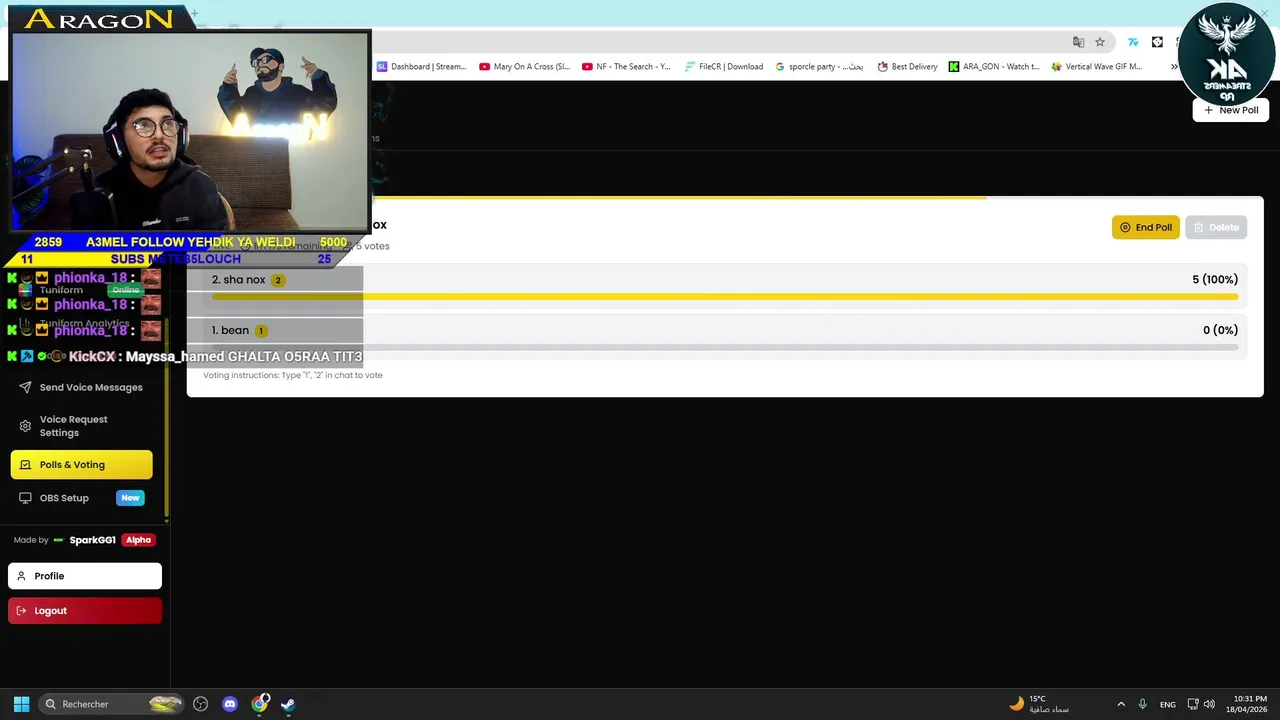Select the "1. bean" poll option

click(x=725, y=336)
